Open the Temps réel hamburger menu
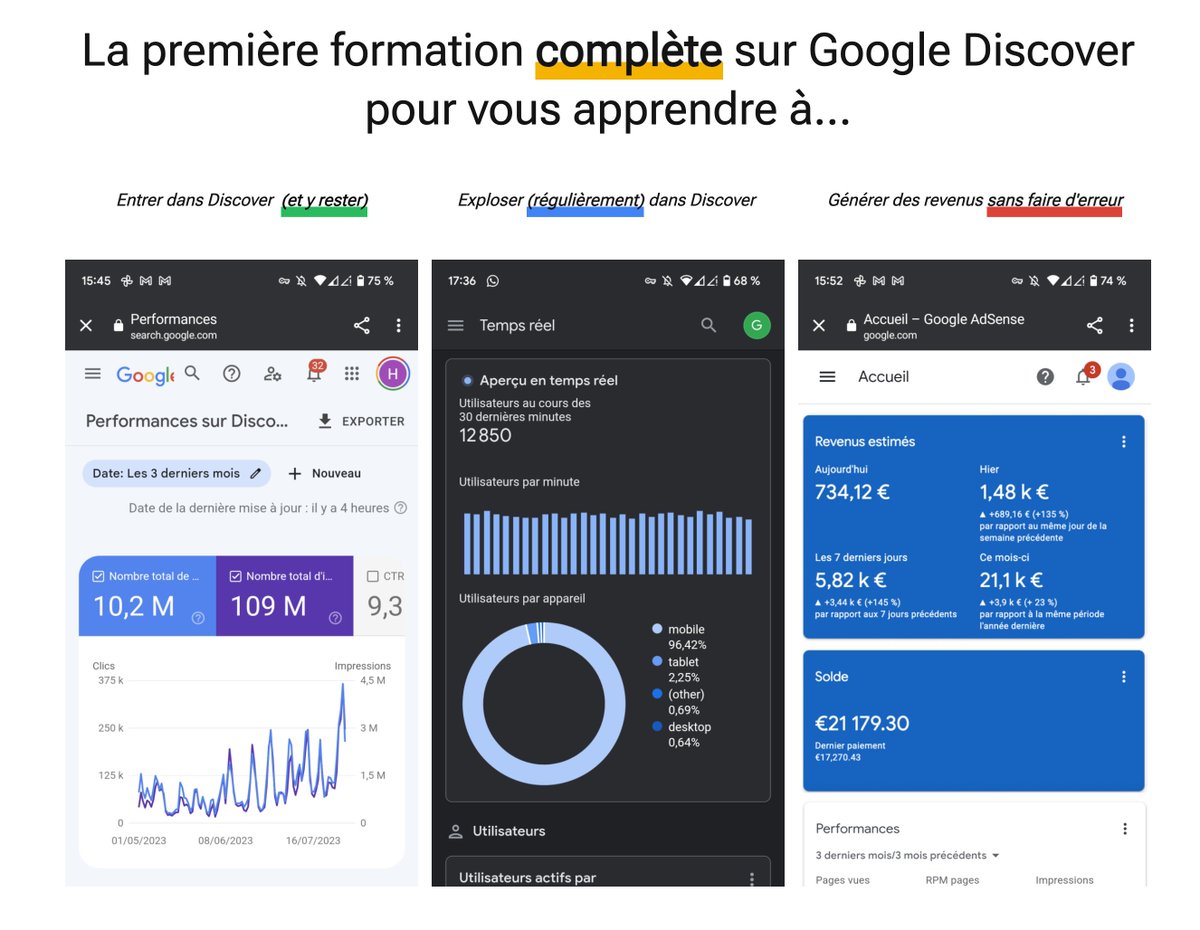Screen dimensions: 1200x930 pos(456,325)
